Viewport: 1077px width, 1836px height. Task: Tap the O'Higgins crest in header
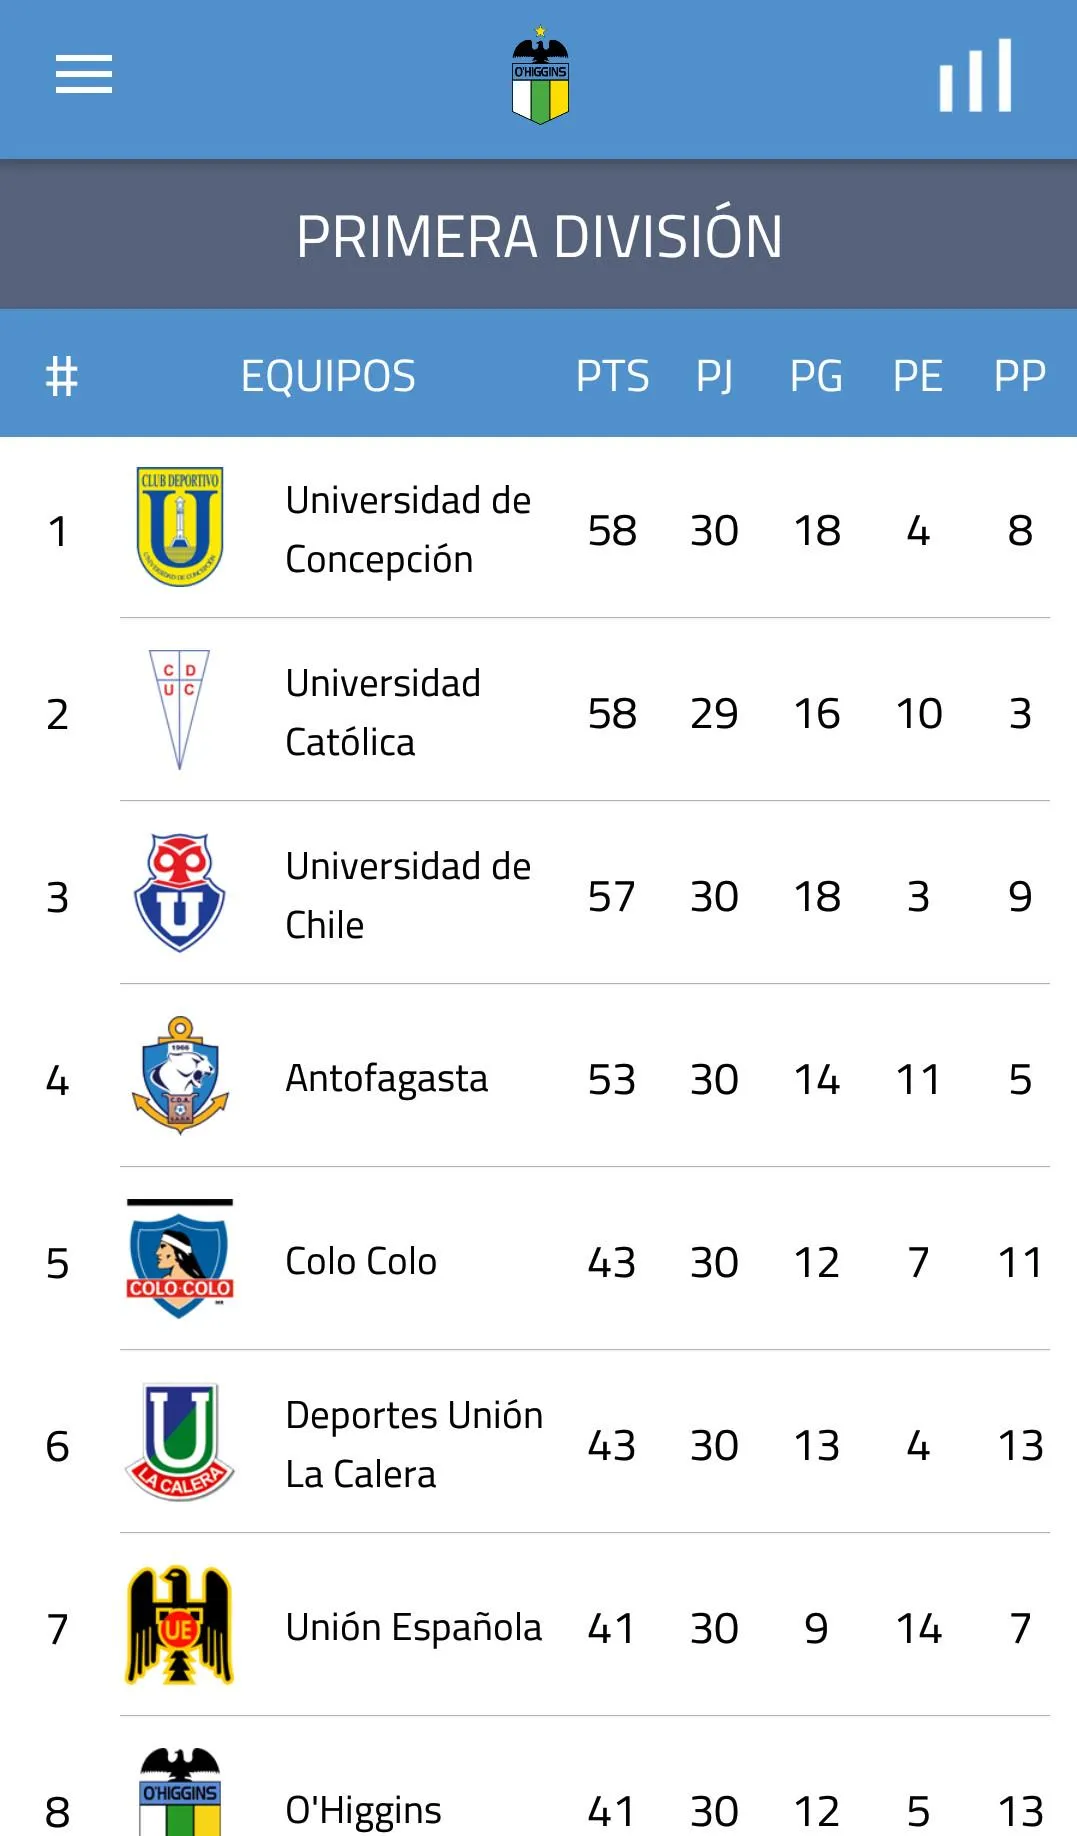[x=540, y=76]
